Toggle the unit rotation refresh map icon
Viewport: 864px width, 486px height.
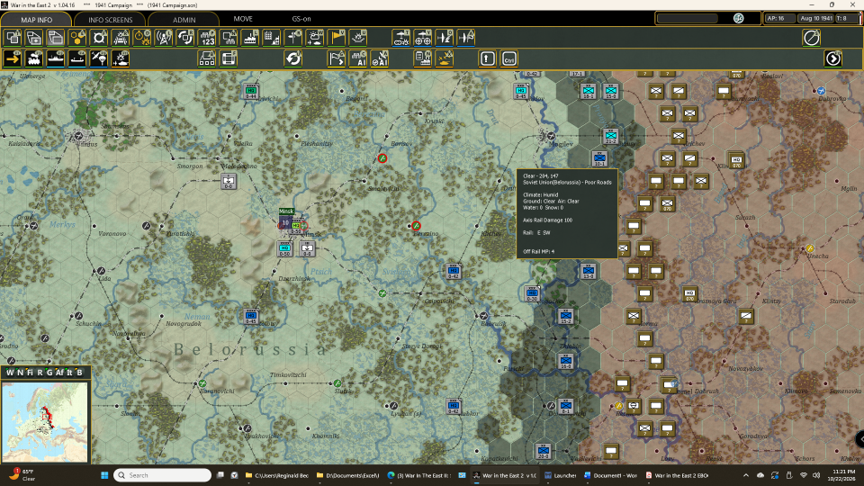pos(185,38)
